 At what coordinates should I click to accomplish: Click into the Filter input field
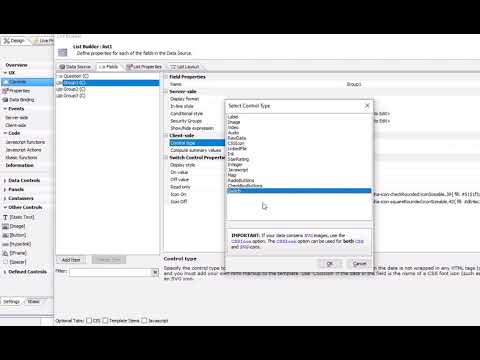110,272
